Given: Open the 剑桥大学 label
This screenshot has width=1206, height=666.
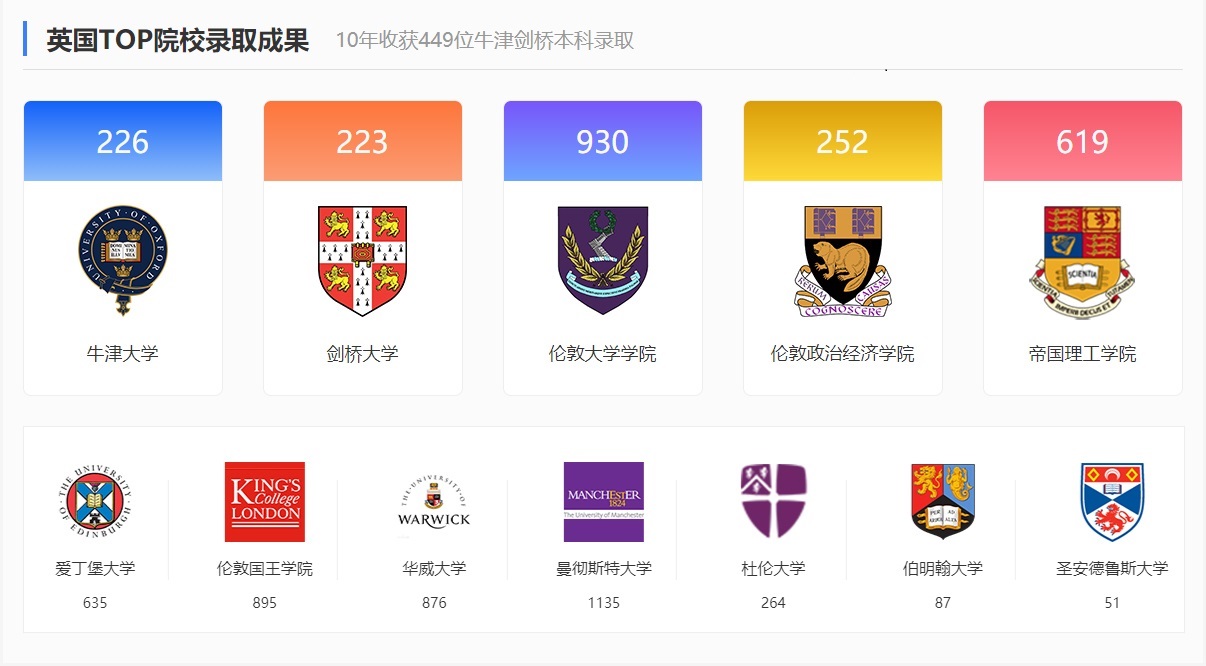Looking at the screenshot, I should click(x=363, y=354).
